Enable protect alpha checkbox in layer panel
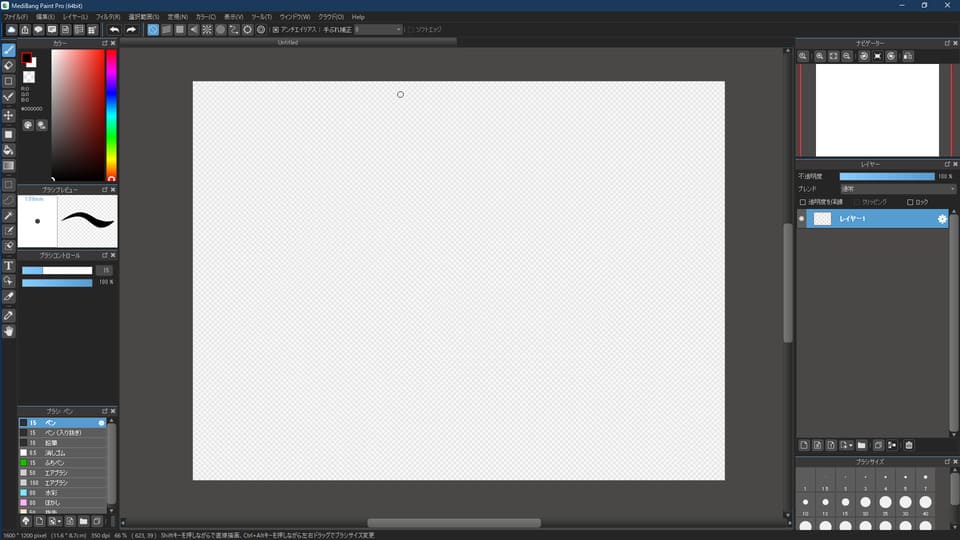The image size is (960, 540). point(803,202)
